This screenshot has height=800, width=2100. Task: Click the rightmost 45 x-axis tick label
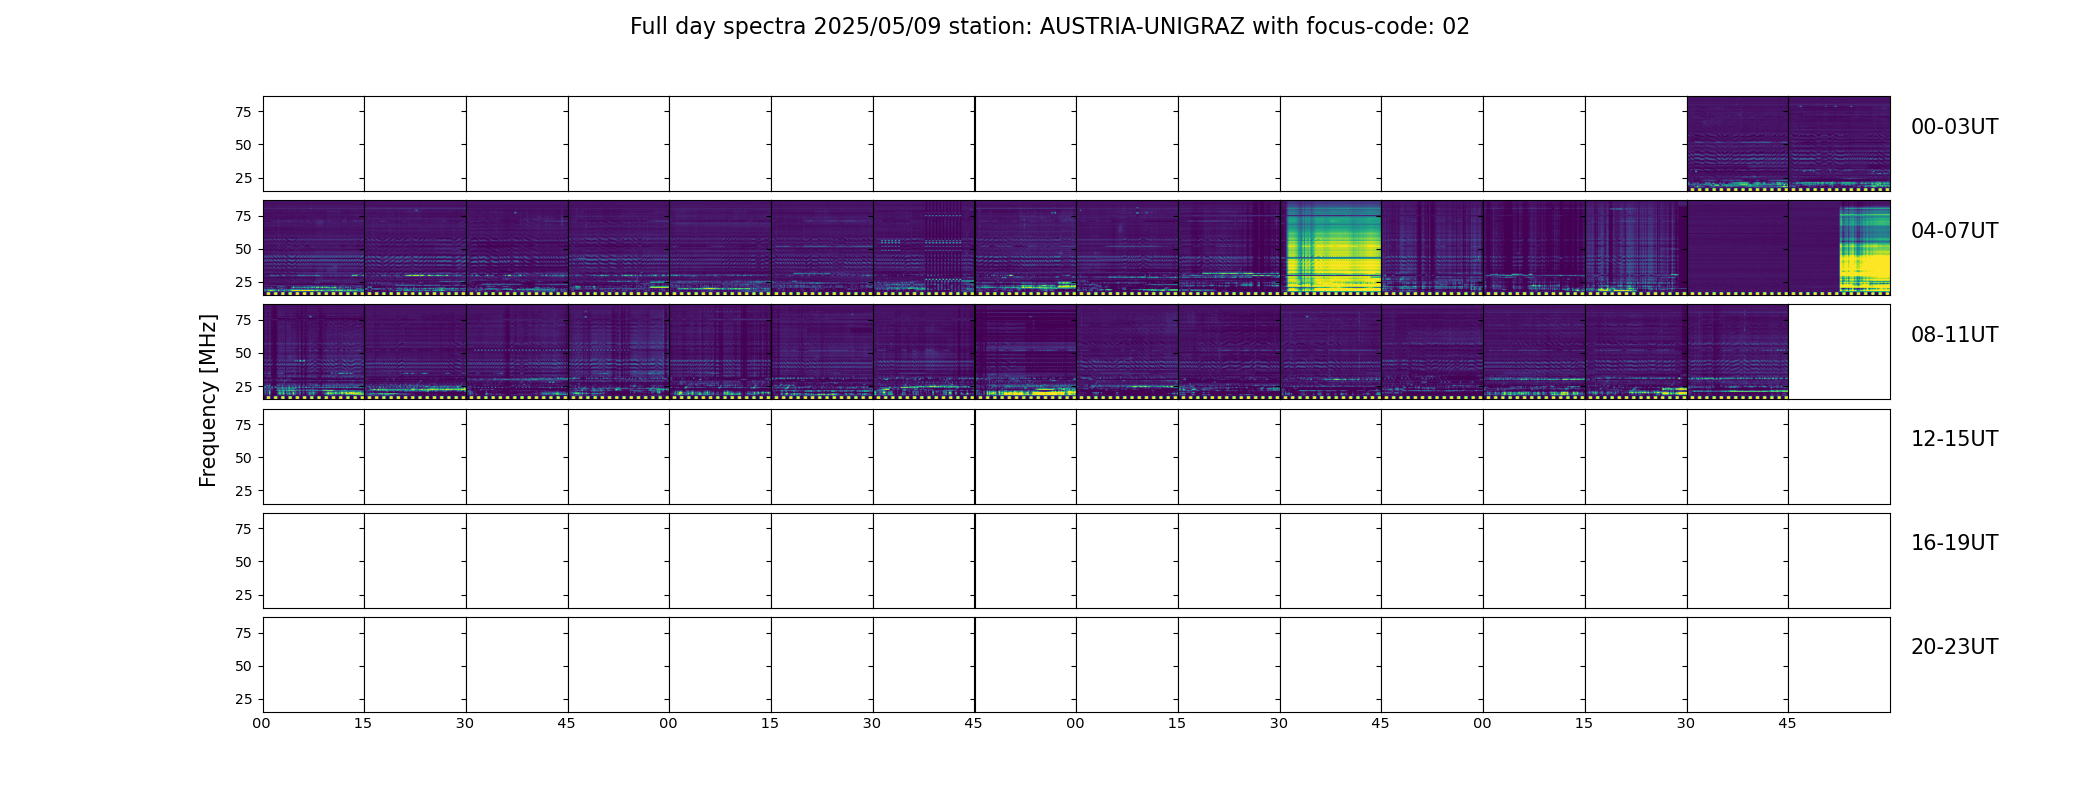coord(1787,723)
